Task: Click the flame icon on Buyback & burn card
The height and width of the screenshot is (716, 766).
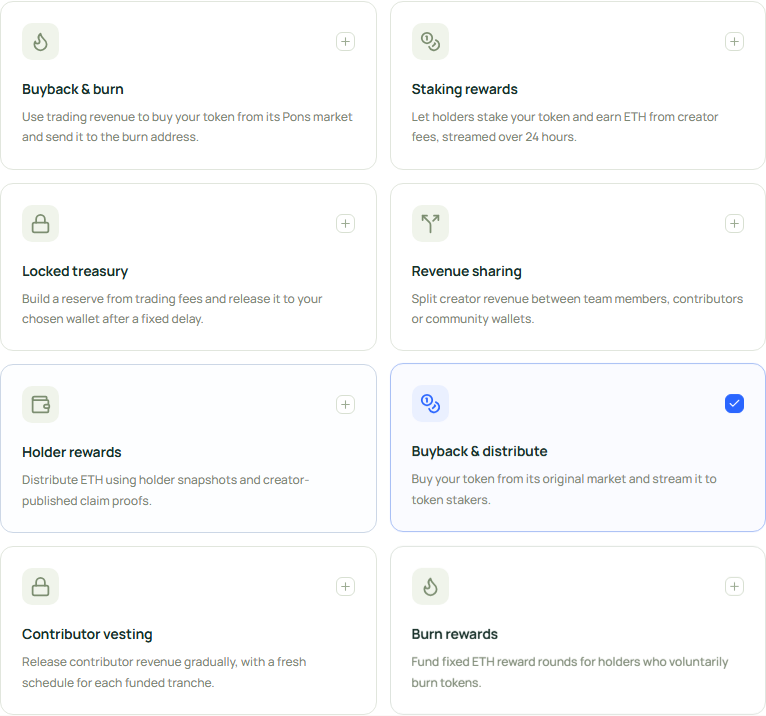Action: click(x=41, y=42)
